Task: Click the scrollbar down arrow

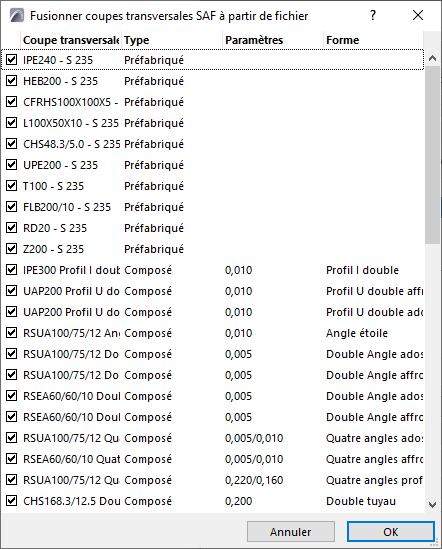Action: 433,505
